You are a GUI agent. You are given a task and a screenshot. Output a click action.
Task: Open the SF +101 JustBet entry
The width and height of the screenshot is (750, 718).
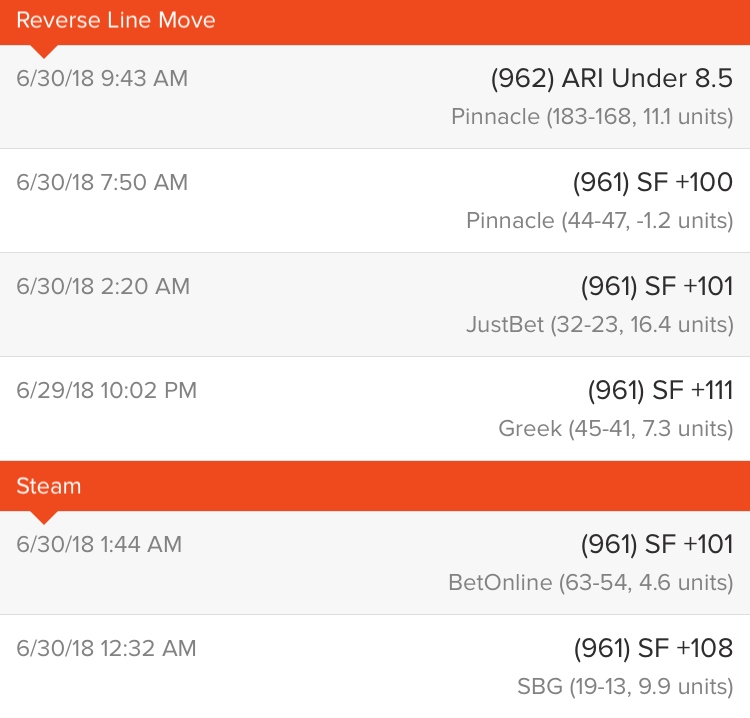(375, 305)
